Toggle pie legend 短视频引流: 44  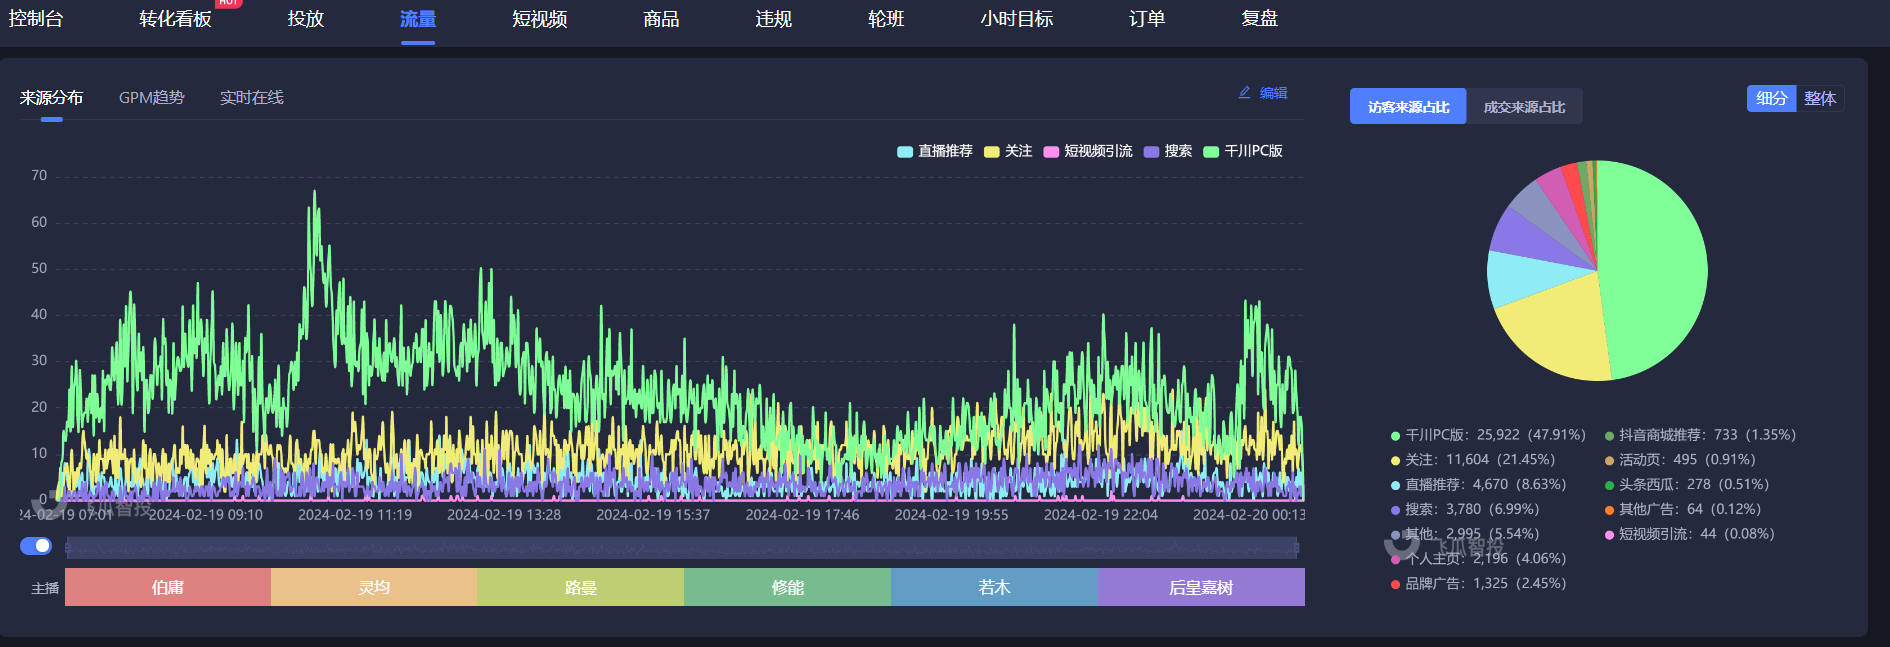1690,534
